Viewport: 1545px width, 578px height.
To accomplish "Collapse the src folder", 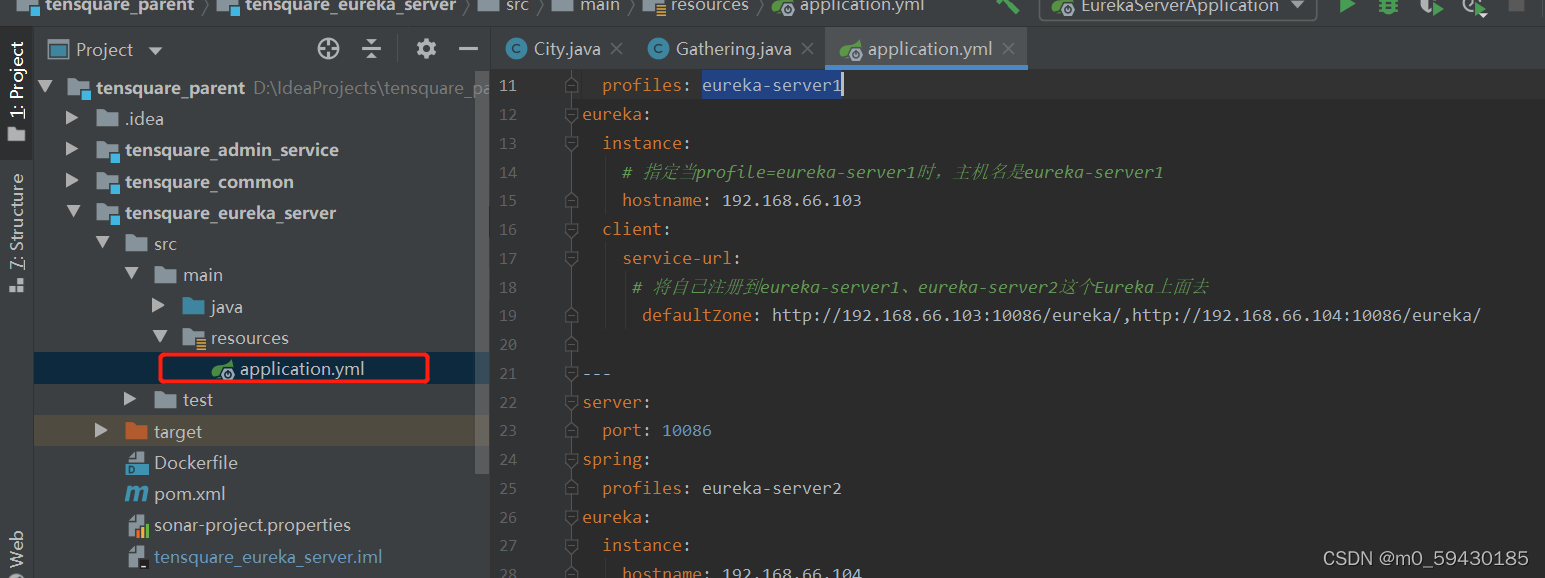I will (101, 244).
